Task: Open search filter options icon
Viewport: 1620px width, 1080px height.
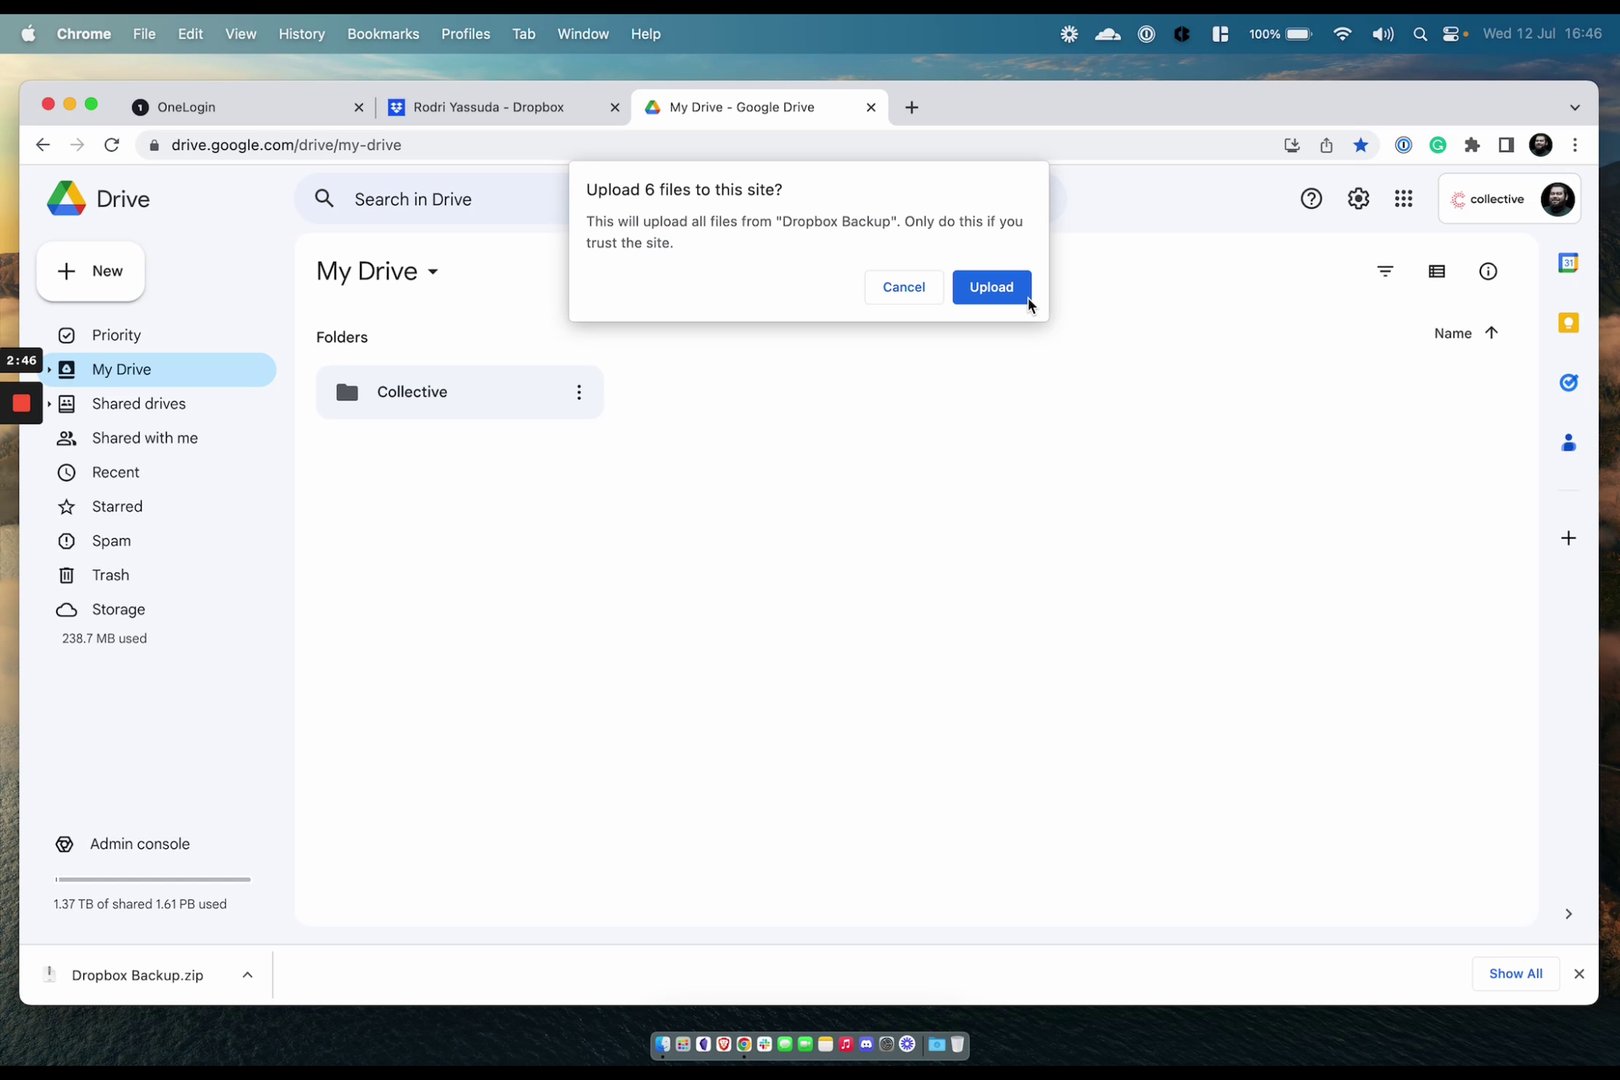Action: coord(1385,271)
